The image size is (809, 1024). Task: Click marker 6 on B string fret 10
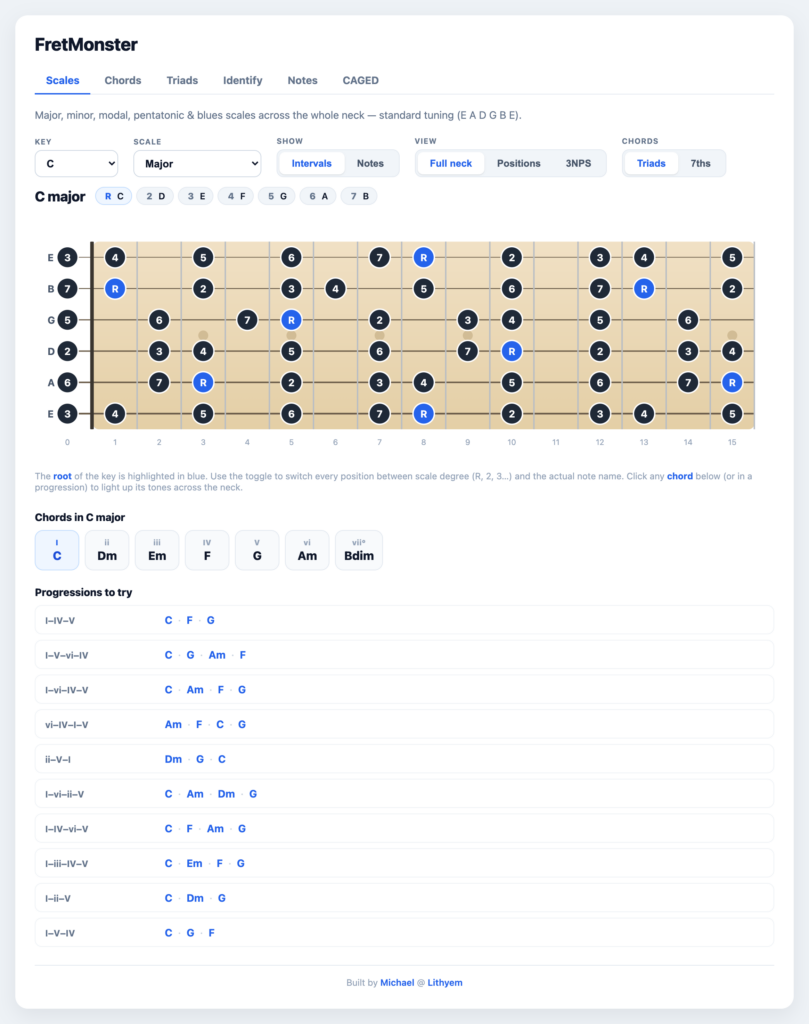(512, 289)
